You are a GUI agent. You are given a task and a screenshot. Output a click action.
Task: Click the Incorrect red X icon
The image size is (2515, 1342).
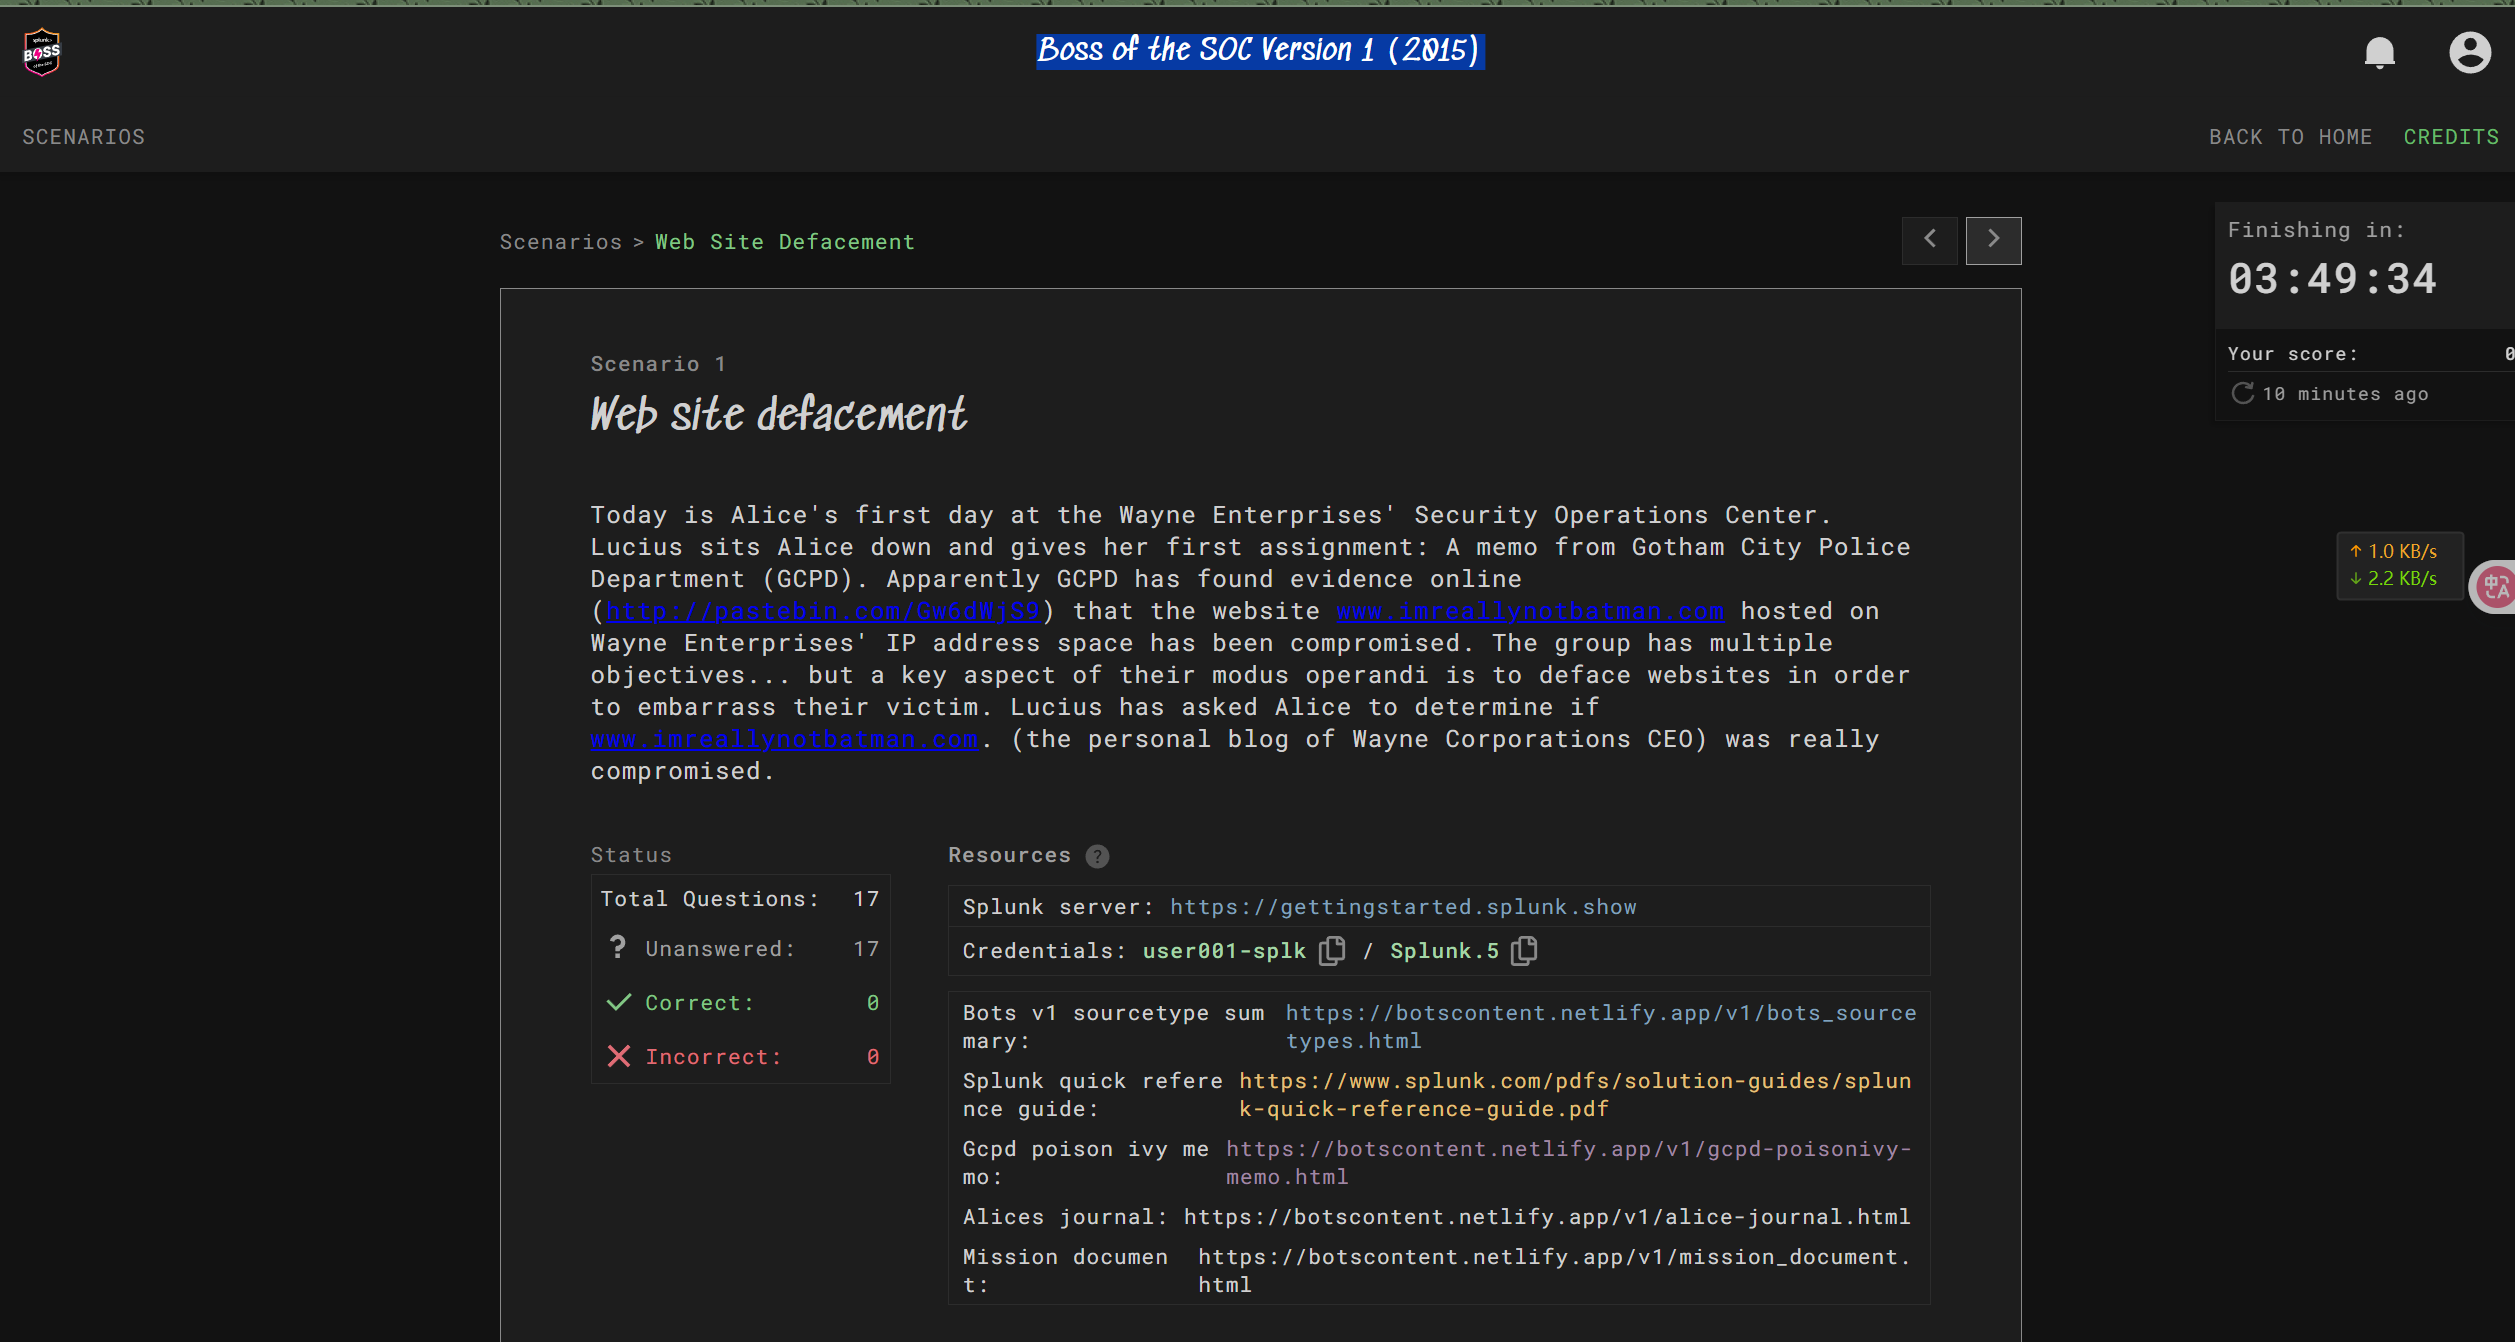click(619, 1056)
